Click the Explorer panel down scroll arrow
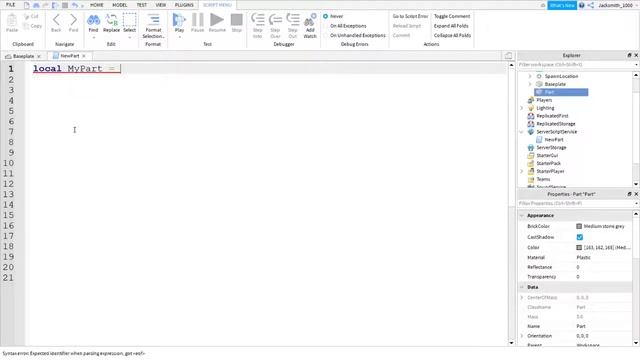 point(636,184)
